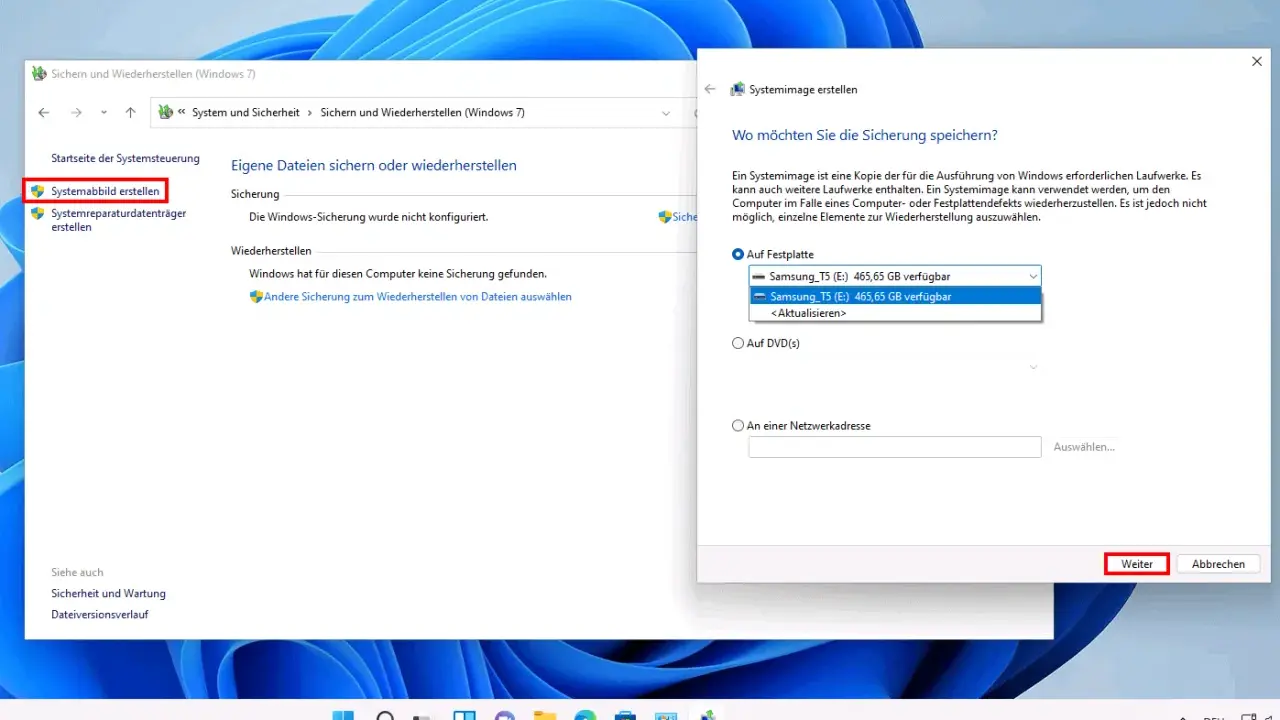Screen dimensions: 1280x720
Task: Open the DVD drive dropdown arrow
Action: (1033, 367)
